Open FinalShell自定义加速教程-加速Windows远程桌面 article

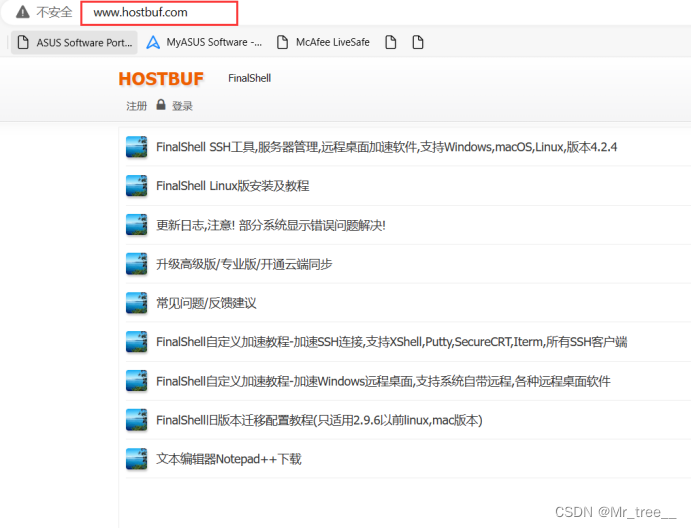(x=383, y=381)
